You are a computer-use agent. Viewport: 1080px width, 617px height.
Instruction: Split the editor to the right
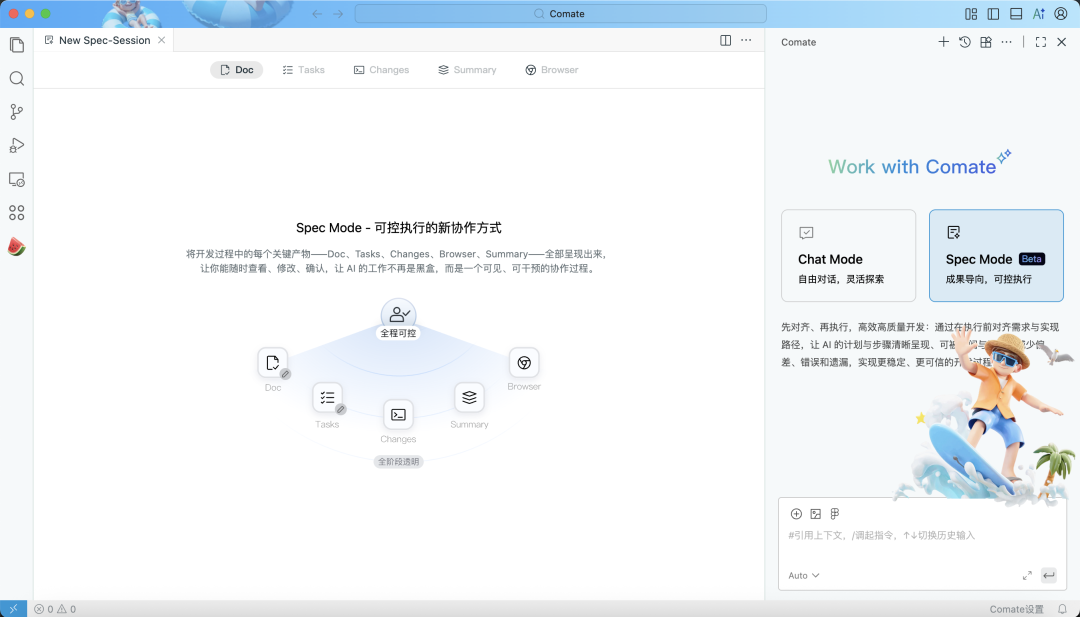pyautogui.click(x=725, y=41)
